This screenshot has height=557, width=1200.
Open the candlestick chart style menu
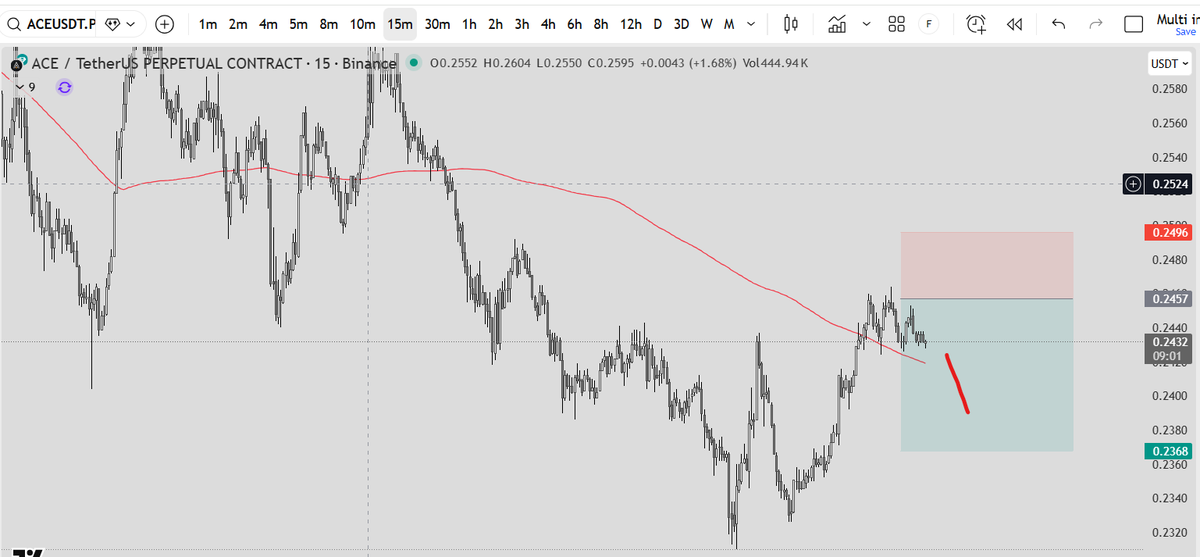[x=792, y=23]
